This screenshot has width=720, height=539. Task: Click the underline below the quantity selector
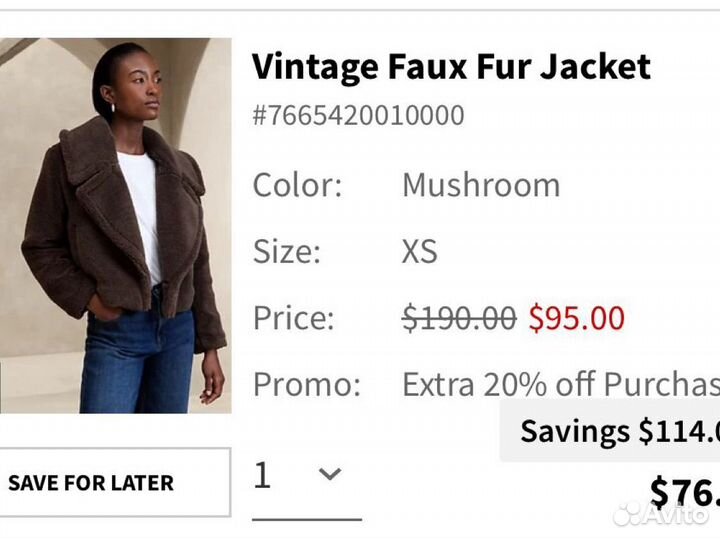point(307,519)
